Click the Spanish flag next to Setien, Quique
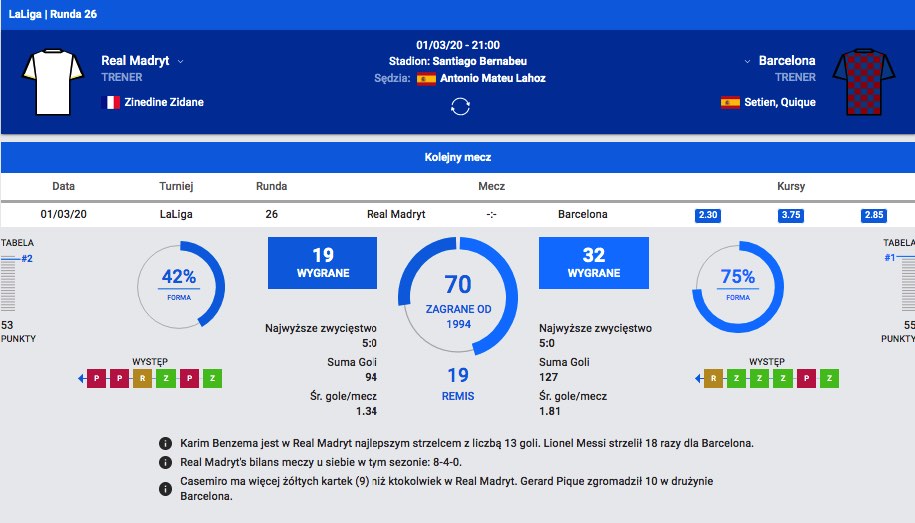The image size is (915, 523). pos(730,102)
